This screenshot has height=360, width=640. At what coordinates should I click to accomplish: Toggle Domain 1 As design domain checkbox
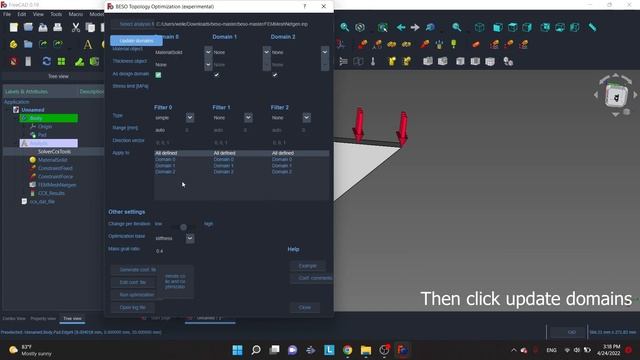(216, 75)
